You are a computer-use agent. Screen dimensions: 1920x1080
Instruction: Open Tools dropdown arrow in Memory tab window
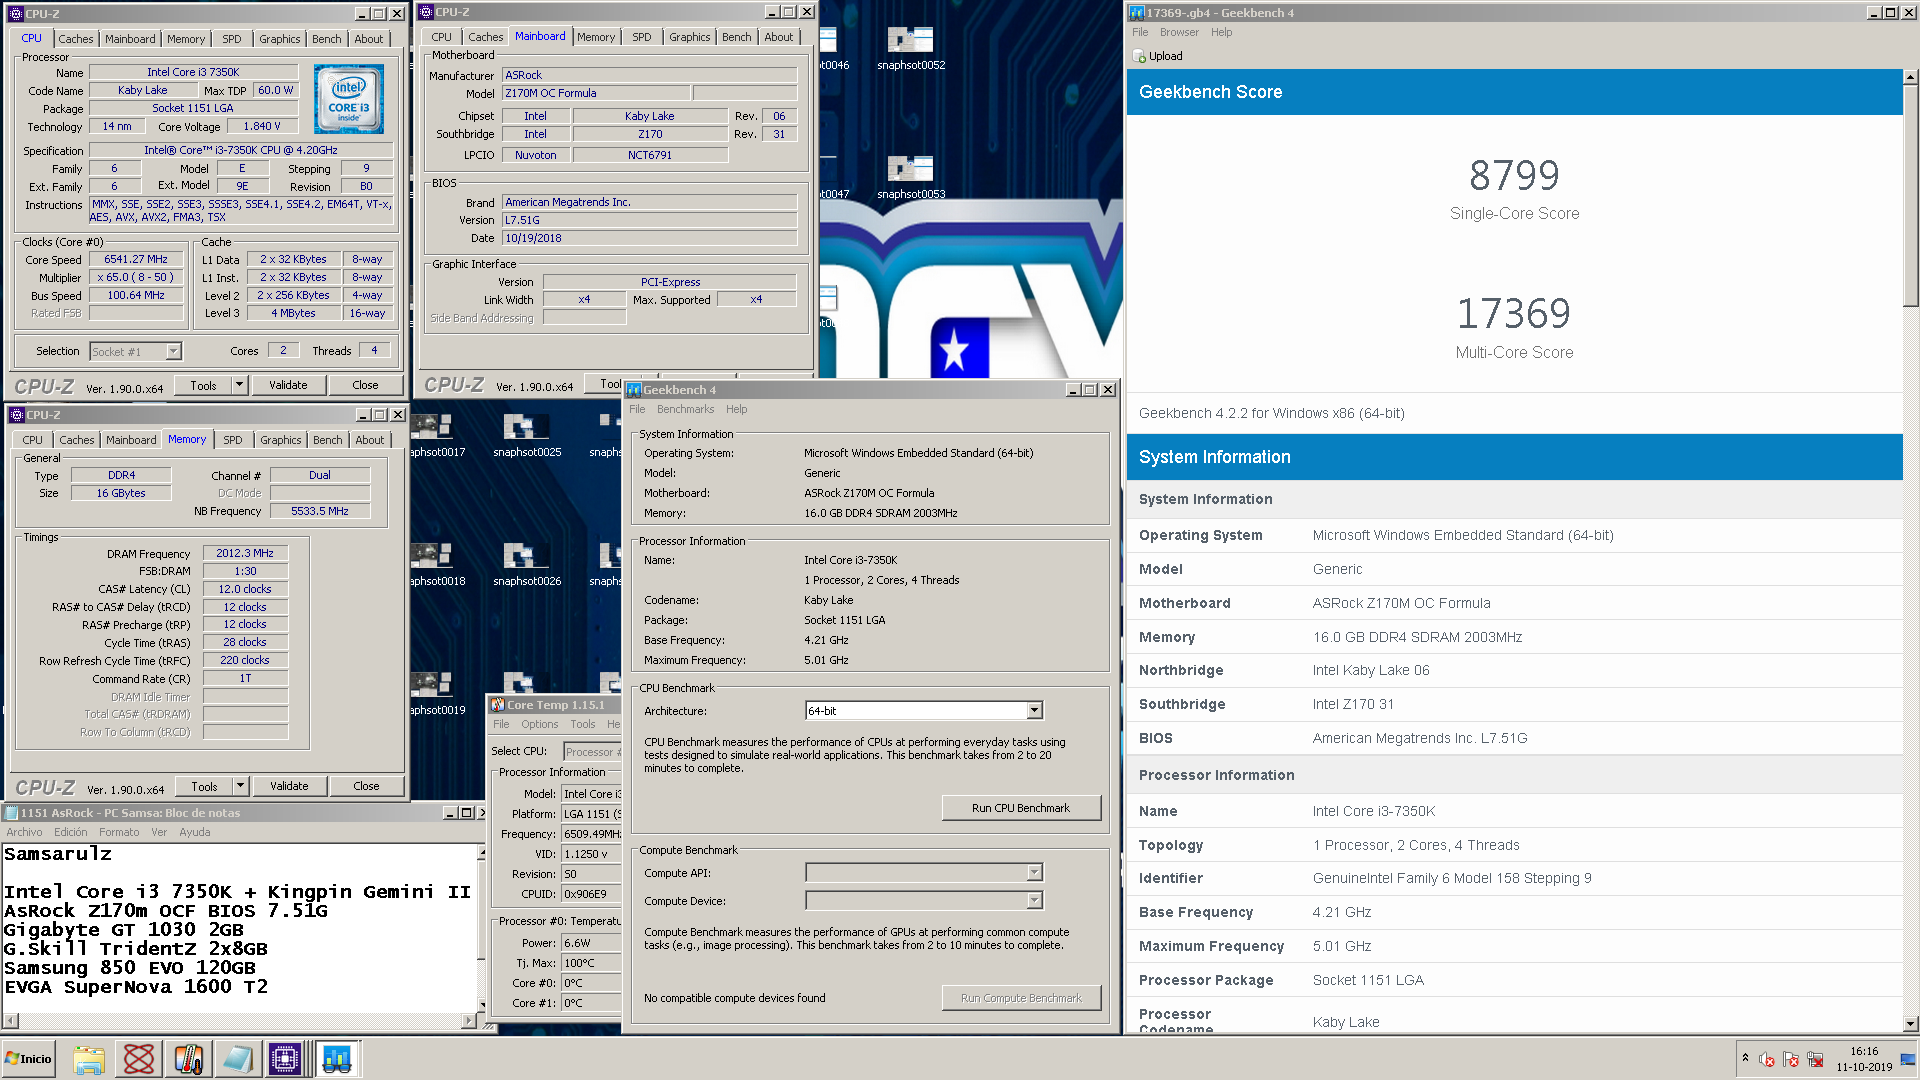(240, 786)
